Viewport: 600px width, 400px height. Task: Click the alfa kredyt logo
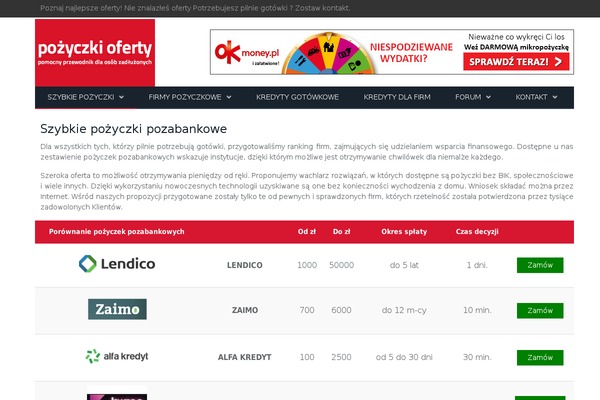117,356
